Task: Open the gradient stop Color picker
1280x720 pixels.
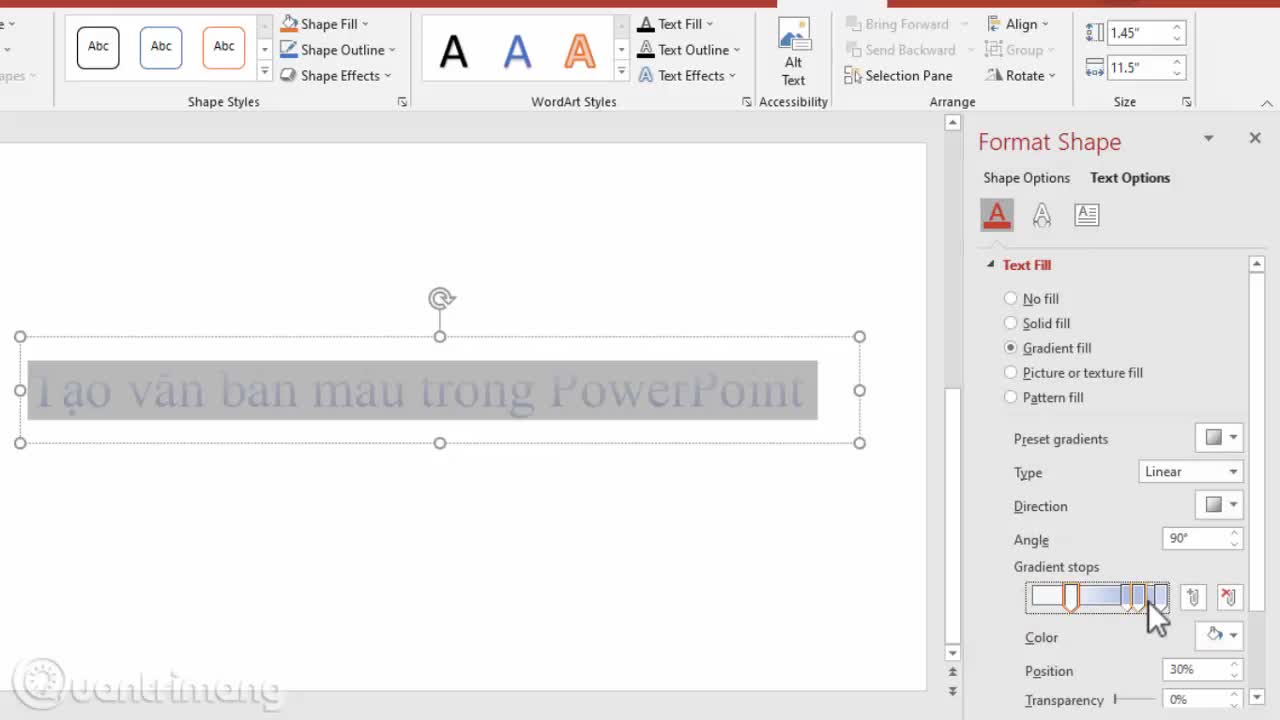Action: tap(1219, 635)
